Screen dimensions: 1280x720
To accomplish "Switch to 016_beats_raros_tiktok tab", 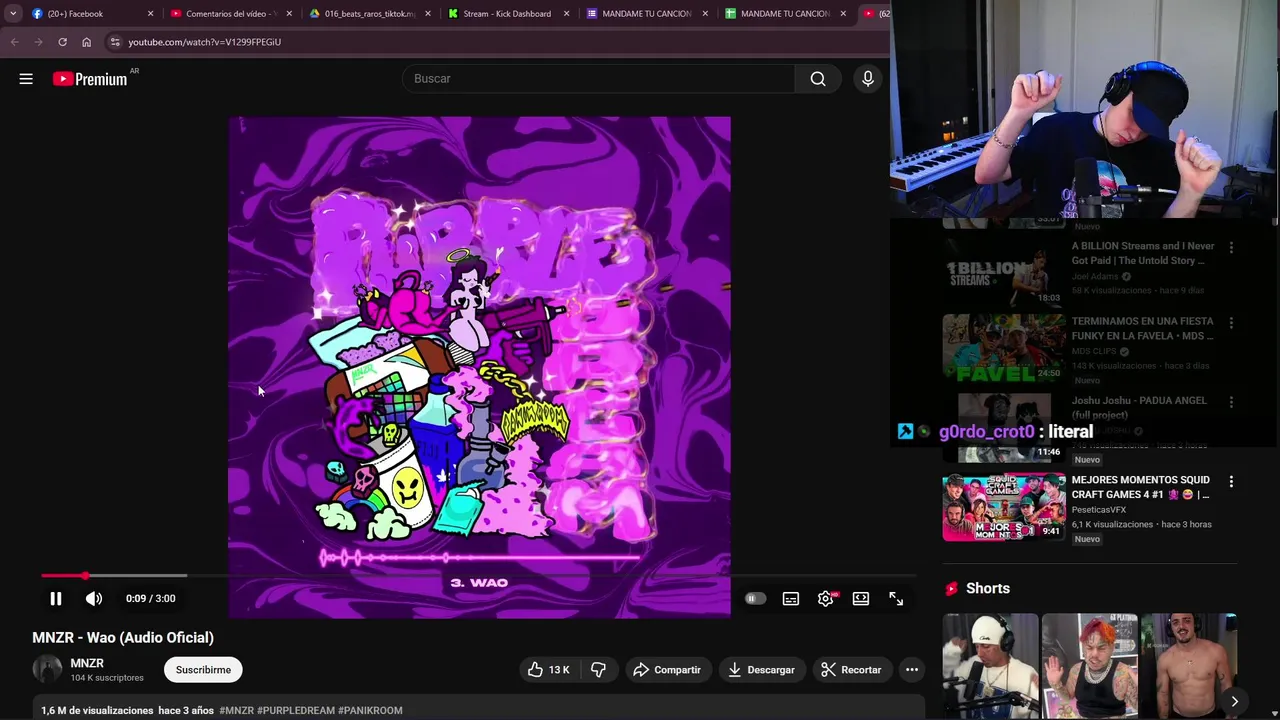I will (368, 14).
